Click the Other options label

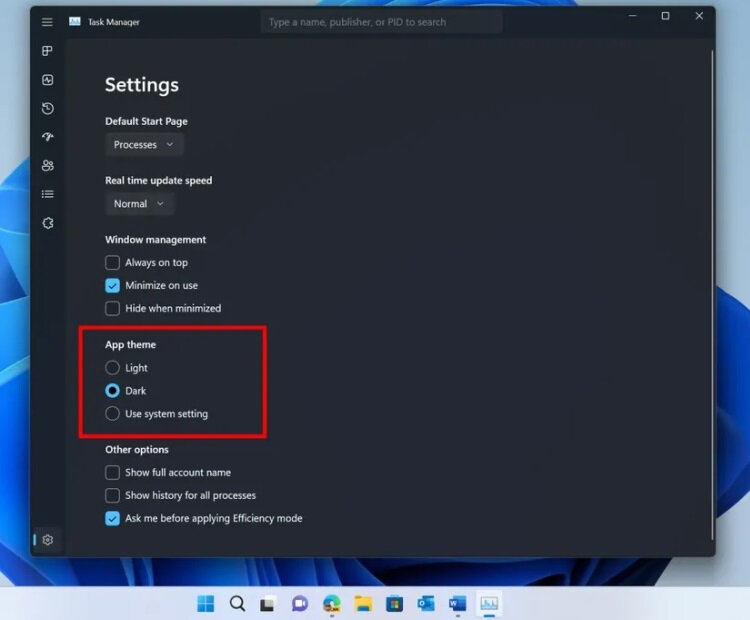[137, 450]
